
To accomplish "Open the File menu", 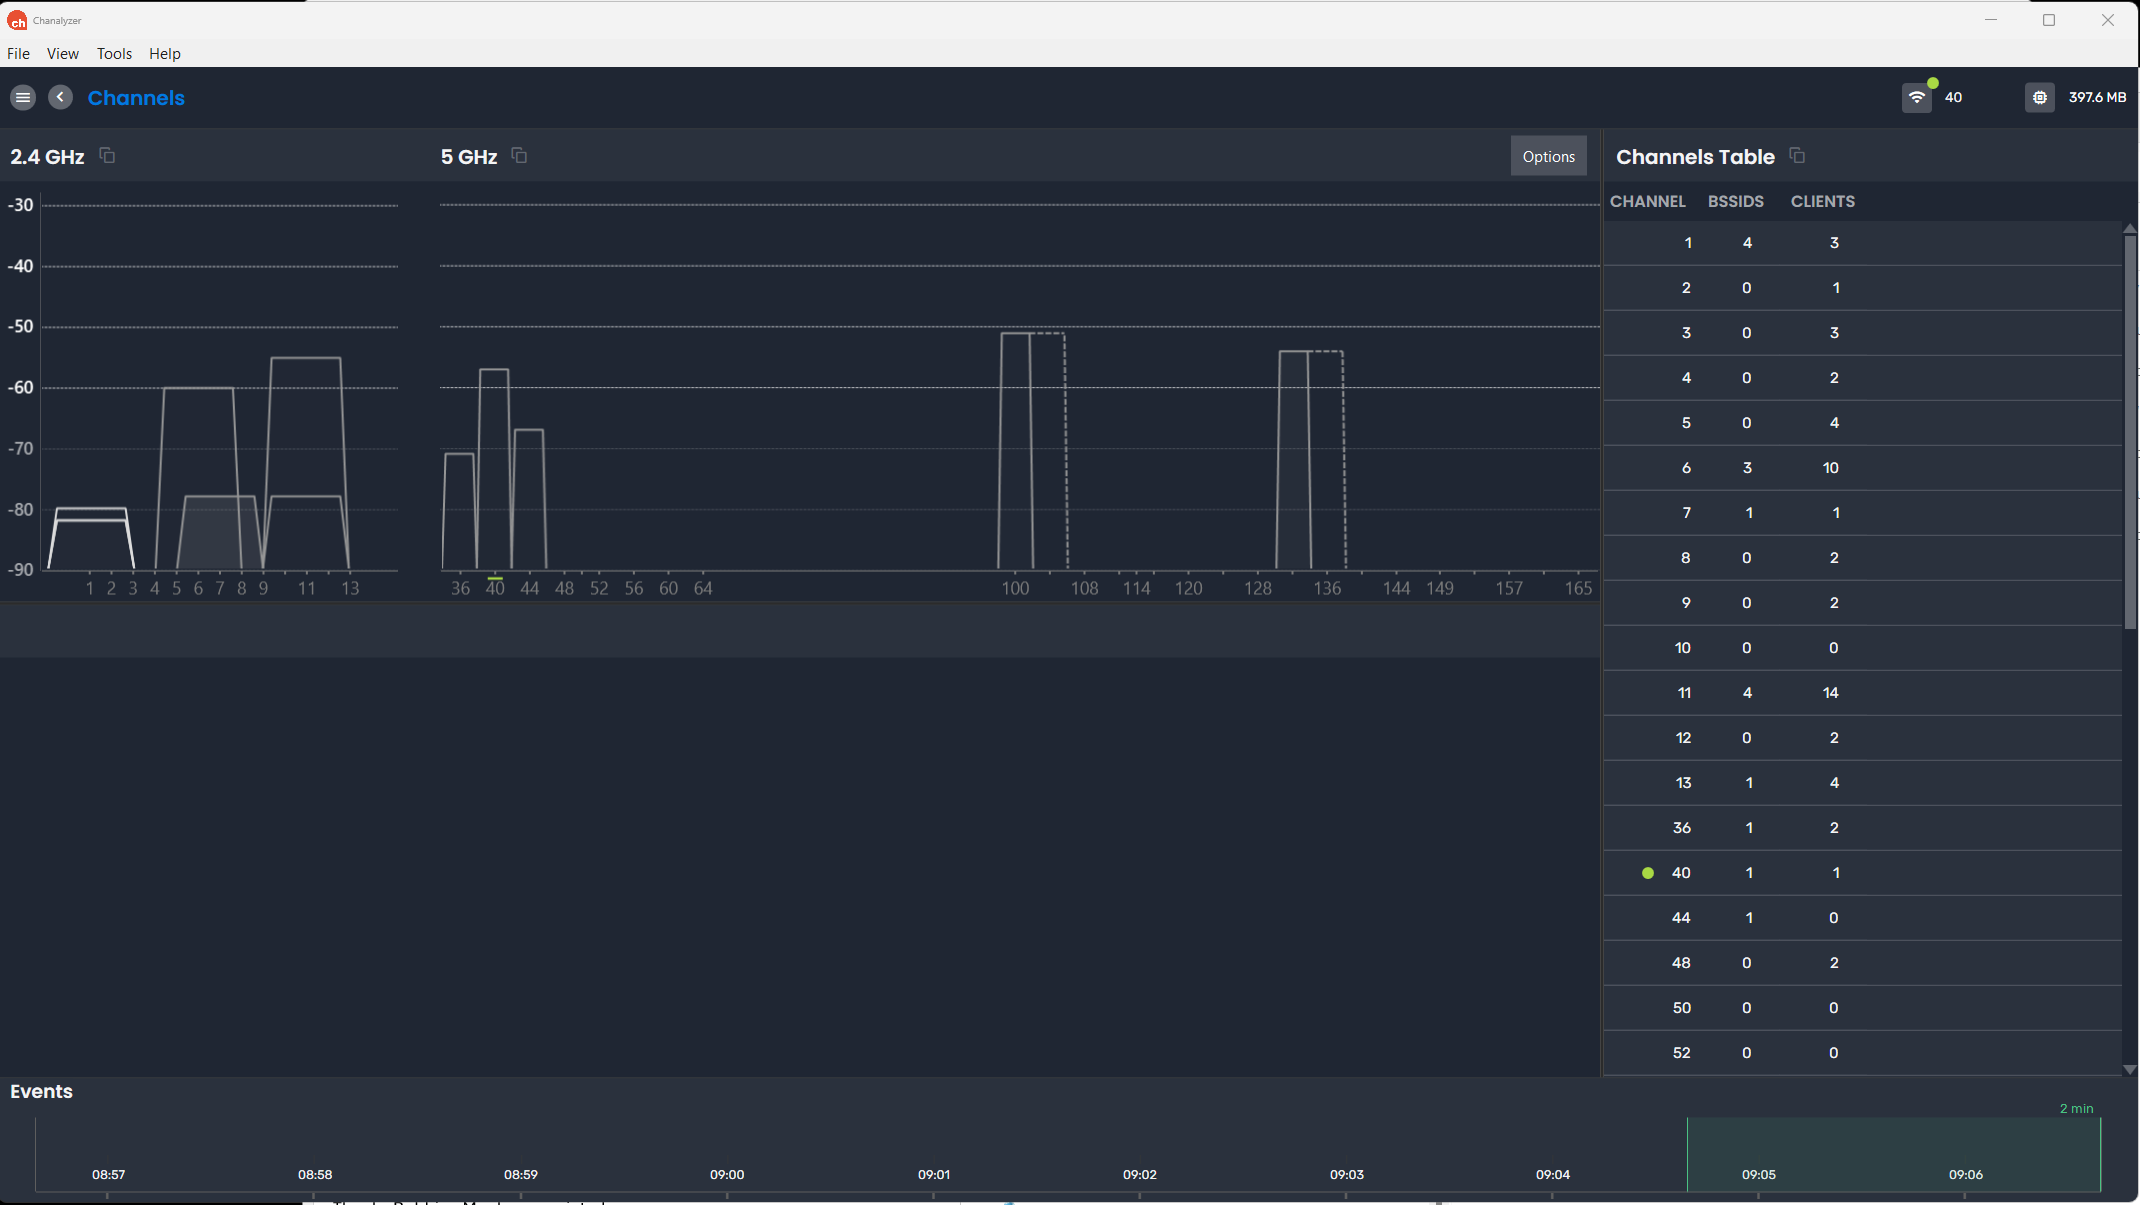I will pos(18,53).
